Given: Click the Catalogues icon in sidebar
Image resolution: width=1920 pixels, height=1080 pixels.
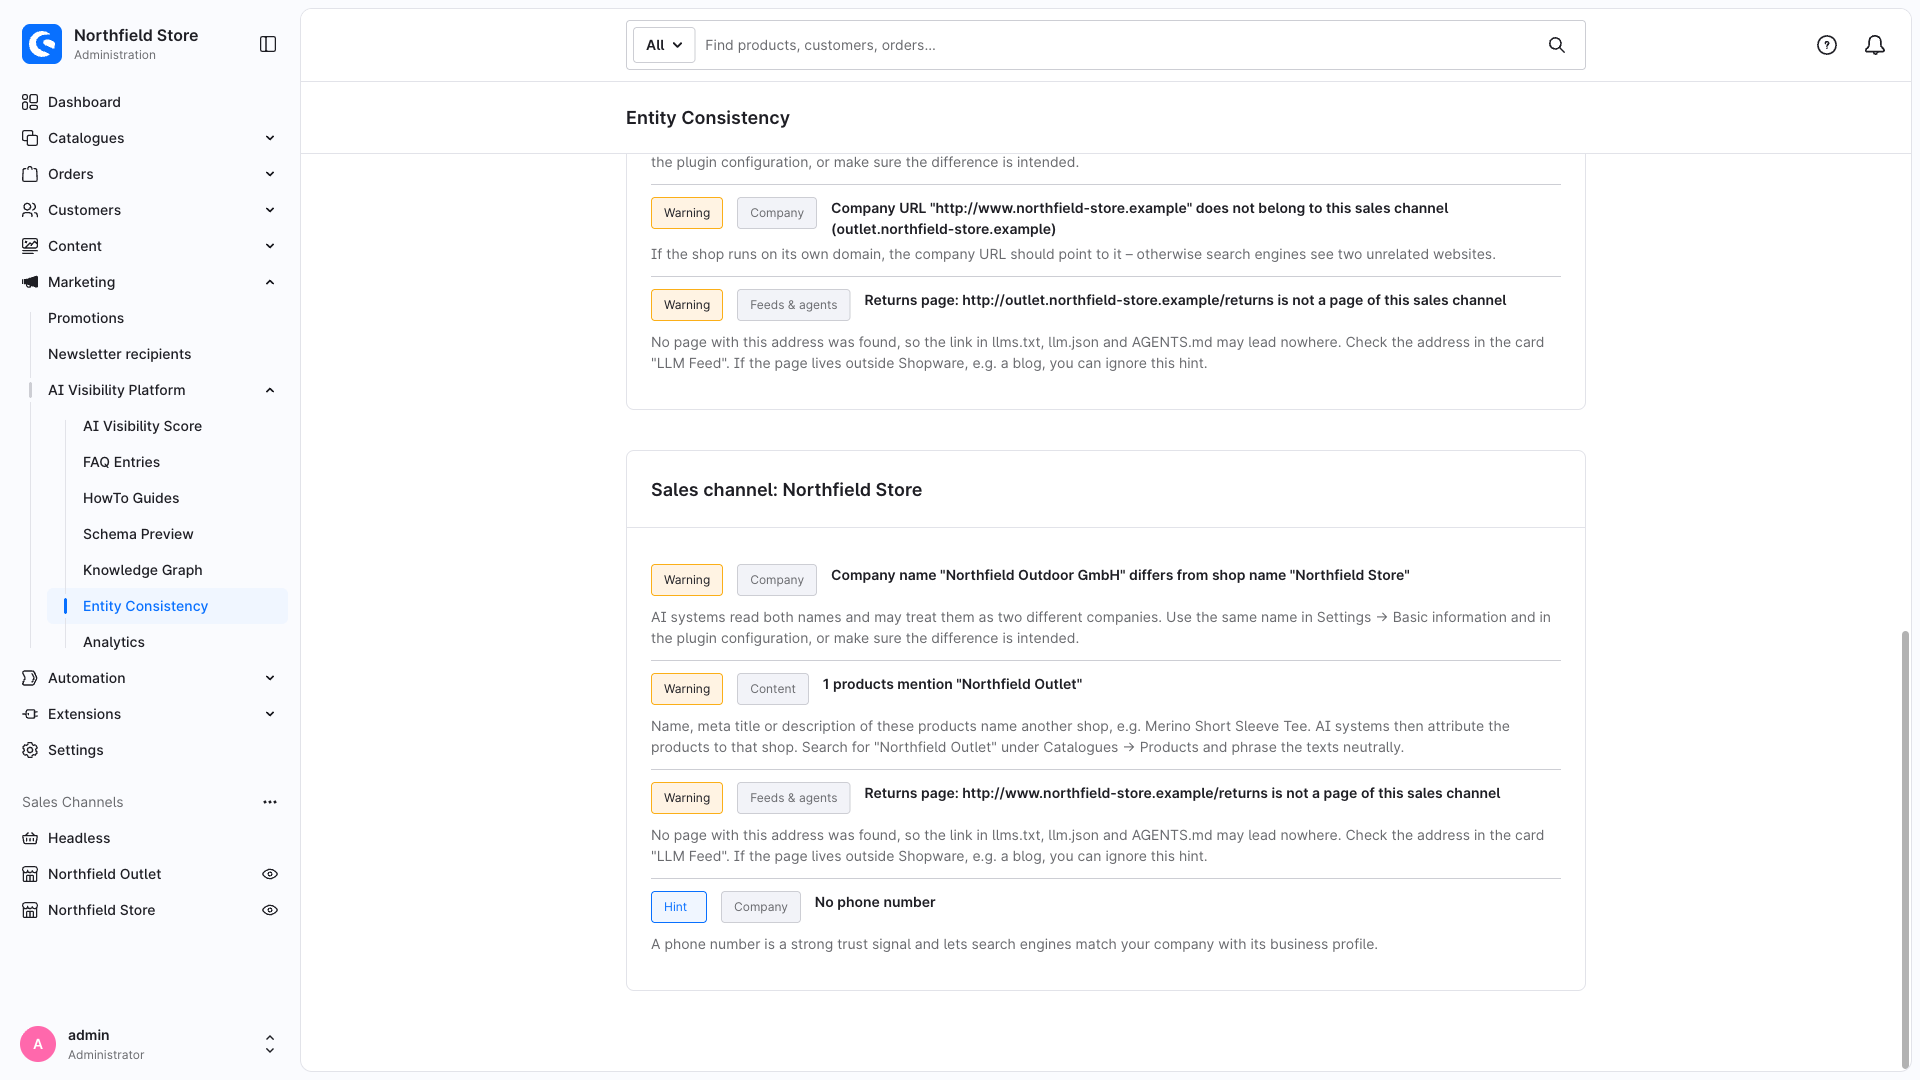Looking at the screenshot, I should click(30, 138).
